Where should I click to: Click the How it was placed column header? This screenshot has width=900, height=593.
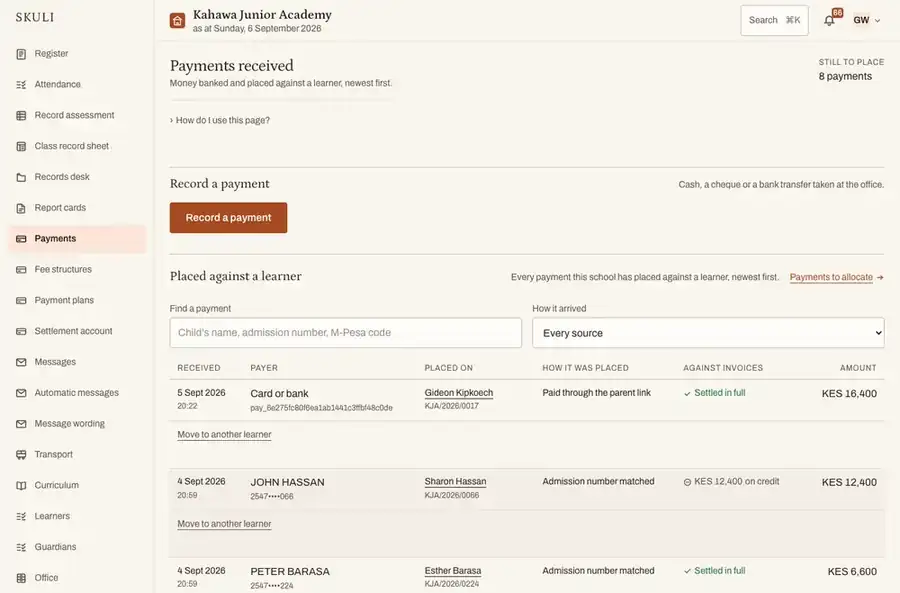coord(585,368)
